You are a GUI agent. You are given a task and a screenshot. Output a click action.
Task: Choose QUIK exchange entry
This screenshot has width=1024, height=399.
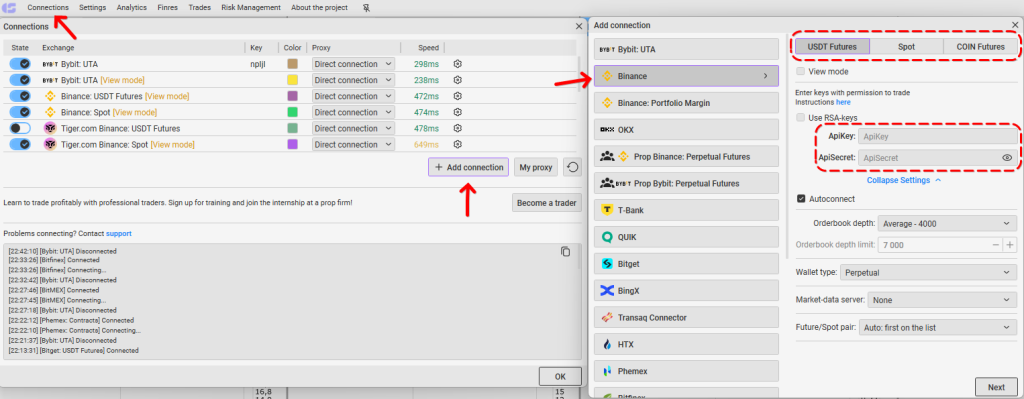(x=686, y=237)
